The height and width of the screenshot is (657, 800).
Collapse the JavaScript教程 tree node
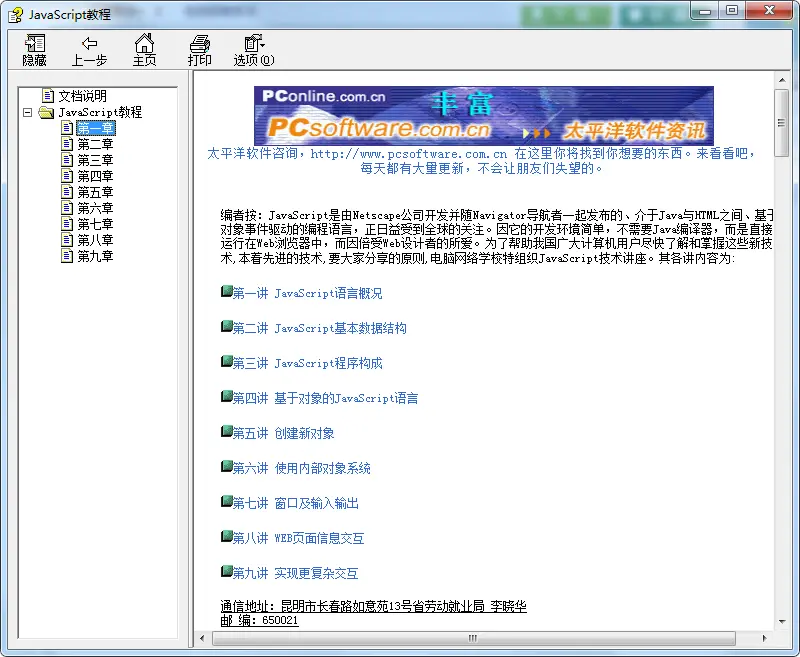(27, 112)
